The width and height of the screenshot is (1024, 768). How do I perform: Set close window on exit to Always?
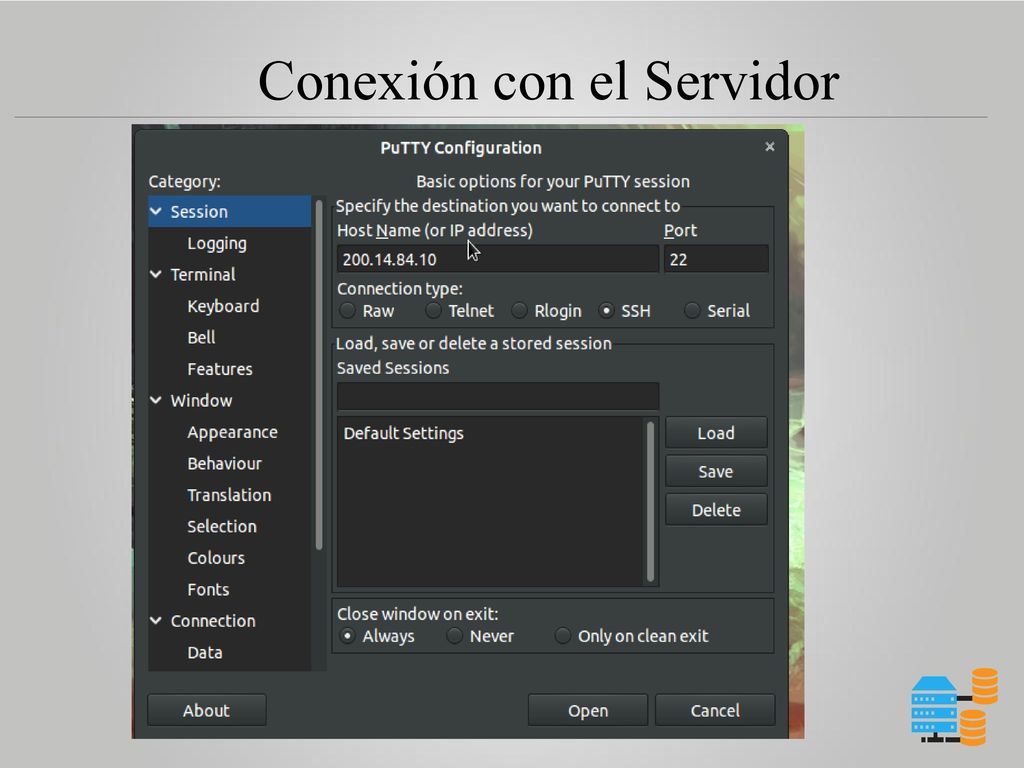347,635
